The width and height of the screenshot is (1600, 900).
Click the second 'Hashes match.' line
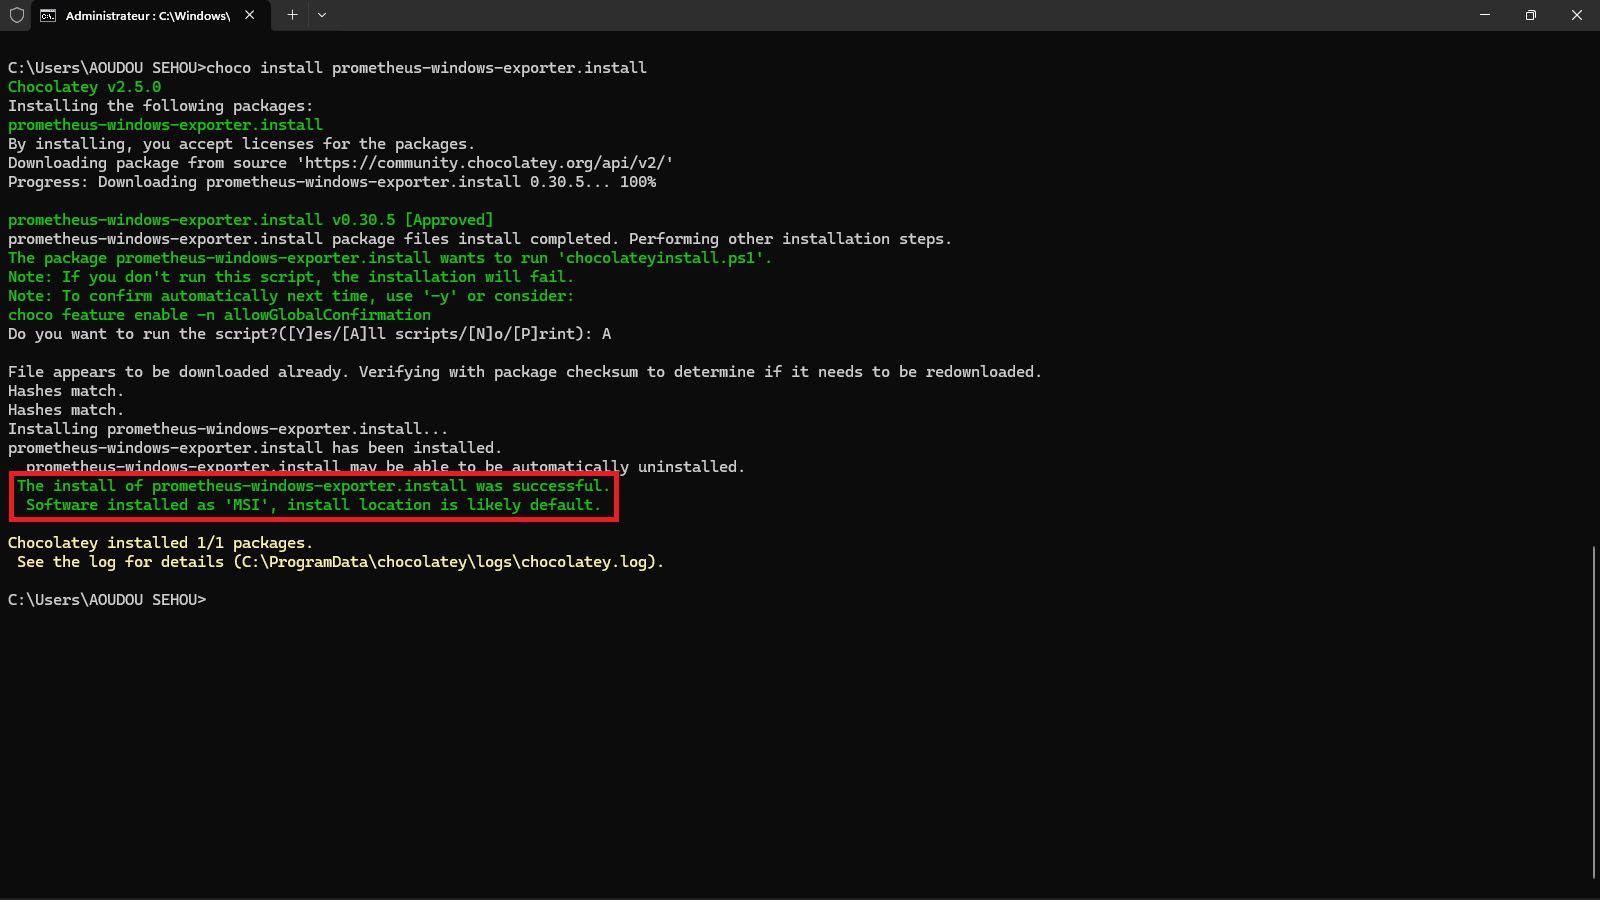pyautogui.click(x=66, y=410)
